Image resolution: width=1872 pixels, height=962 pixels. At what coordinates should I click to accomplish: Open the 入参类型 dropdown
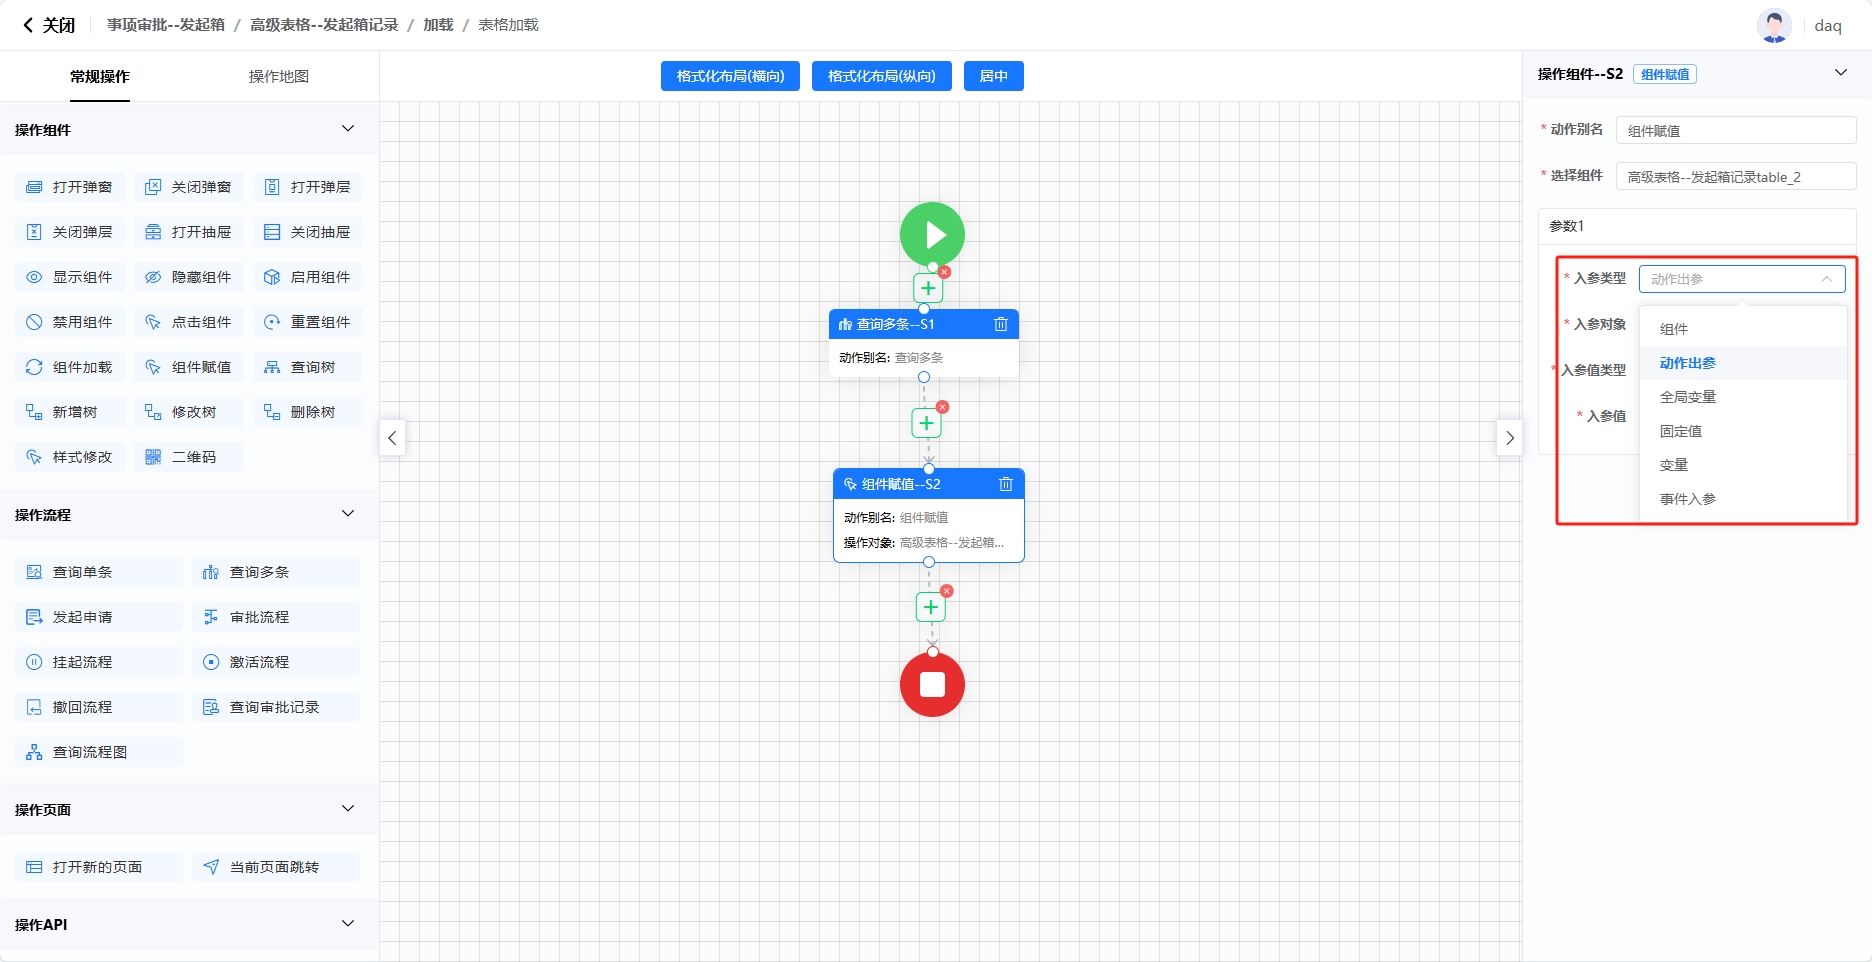tap(1741, 279)
